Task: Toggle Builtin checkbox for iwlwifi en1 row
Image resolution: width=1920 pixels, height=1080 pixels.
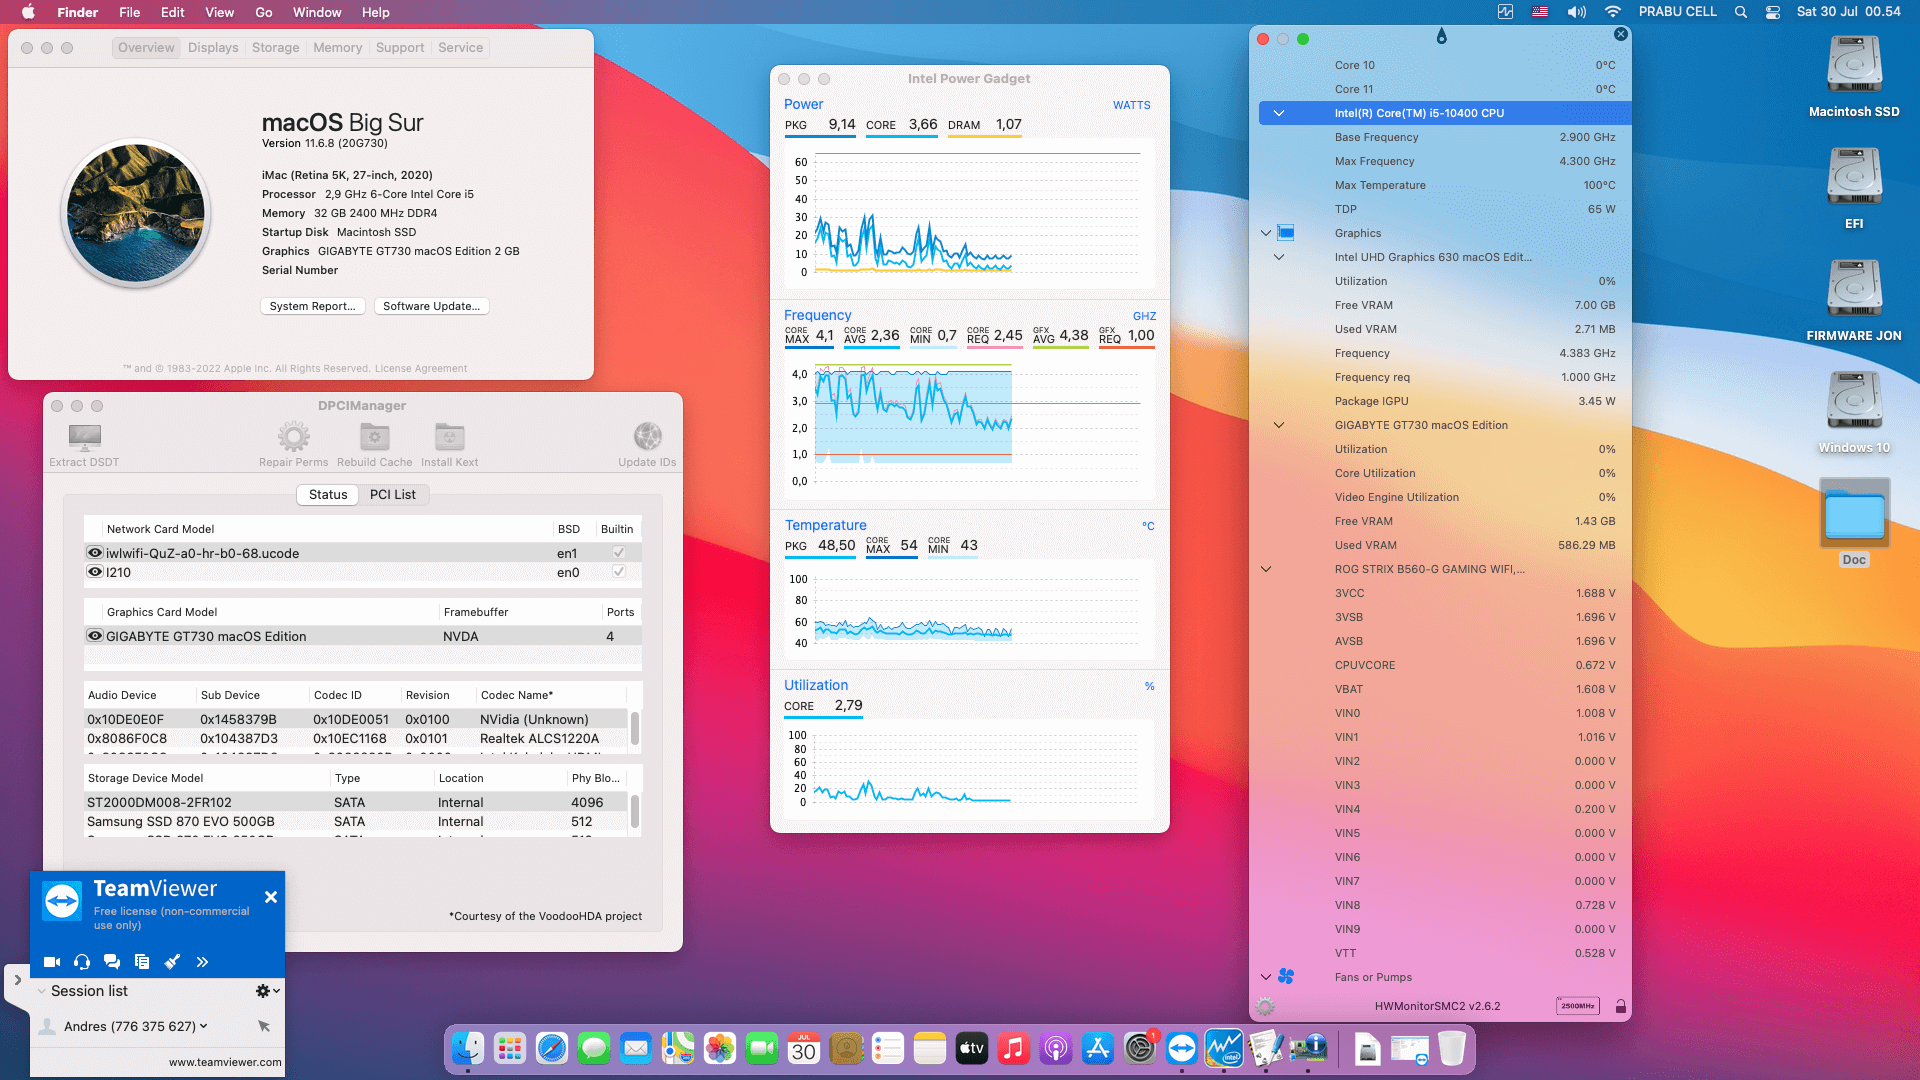Action: [x=619, y=553]
